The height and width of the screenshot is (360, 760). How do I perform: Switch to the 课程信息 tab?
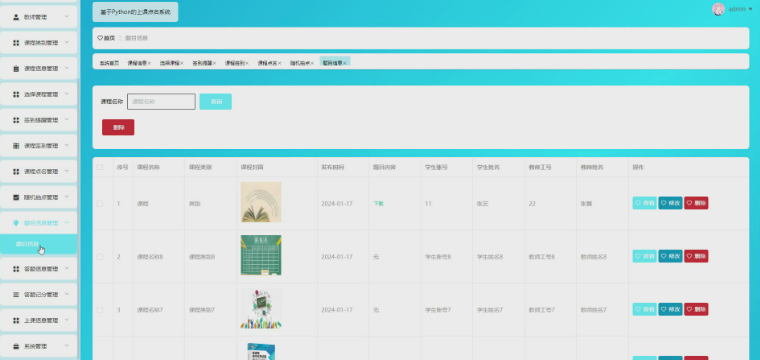coord(137,63)
